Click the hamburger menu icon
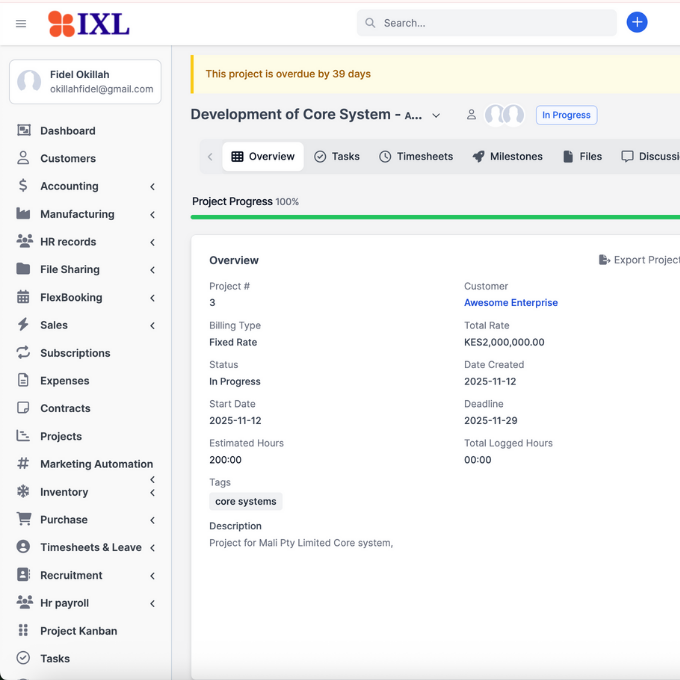This screenshot has width=680, height=680. click(x=21, y=23)
